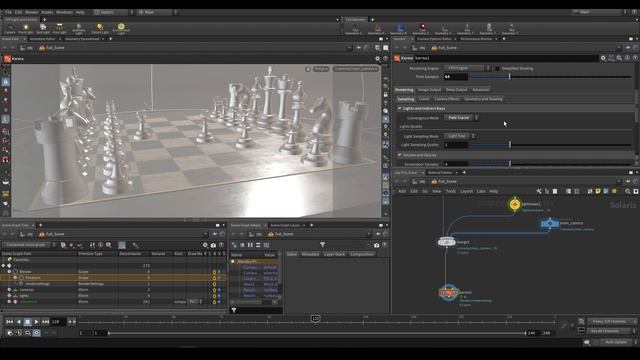Open viewport display options gear icon
The width and height of the screenshot is (640, 360).
pos(378,59)
